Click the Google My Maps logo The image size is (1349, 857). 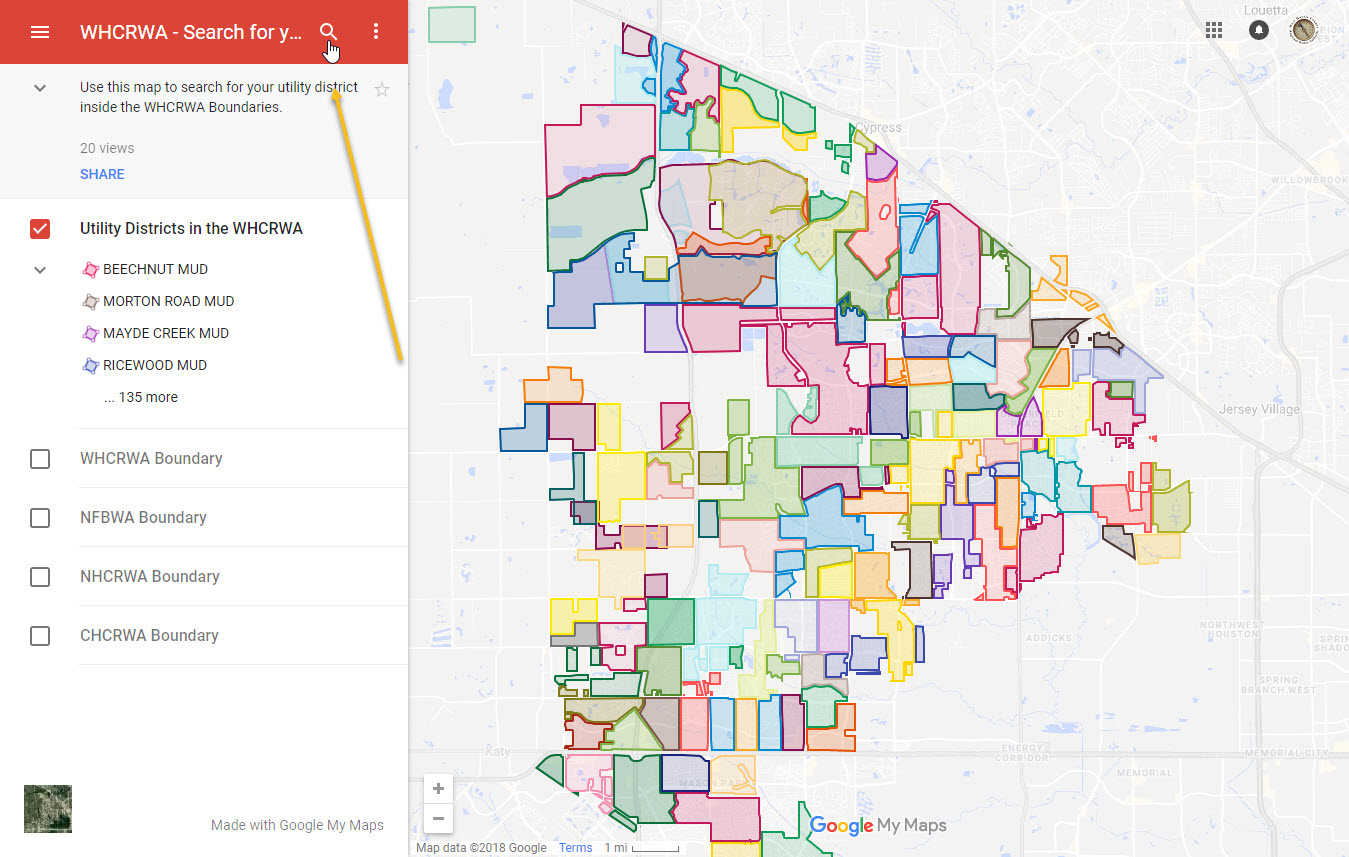[x=878, y=826]
